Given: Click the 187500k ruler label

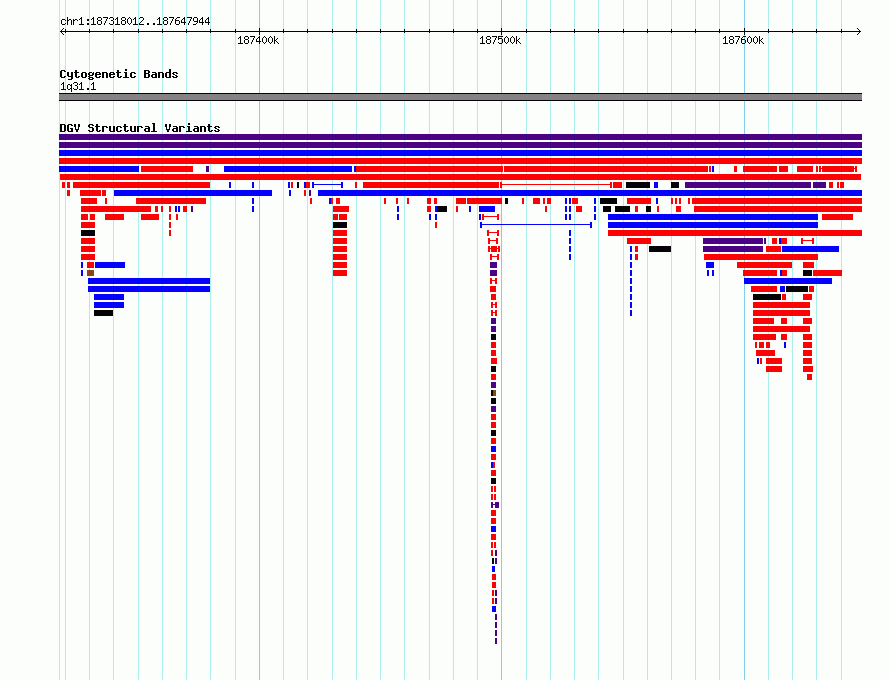Looking at the screenshot, I should (500, 40).
